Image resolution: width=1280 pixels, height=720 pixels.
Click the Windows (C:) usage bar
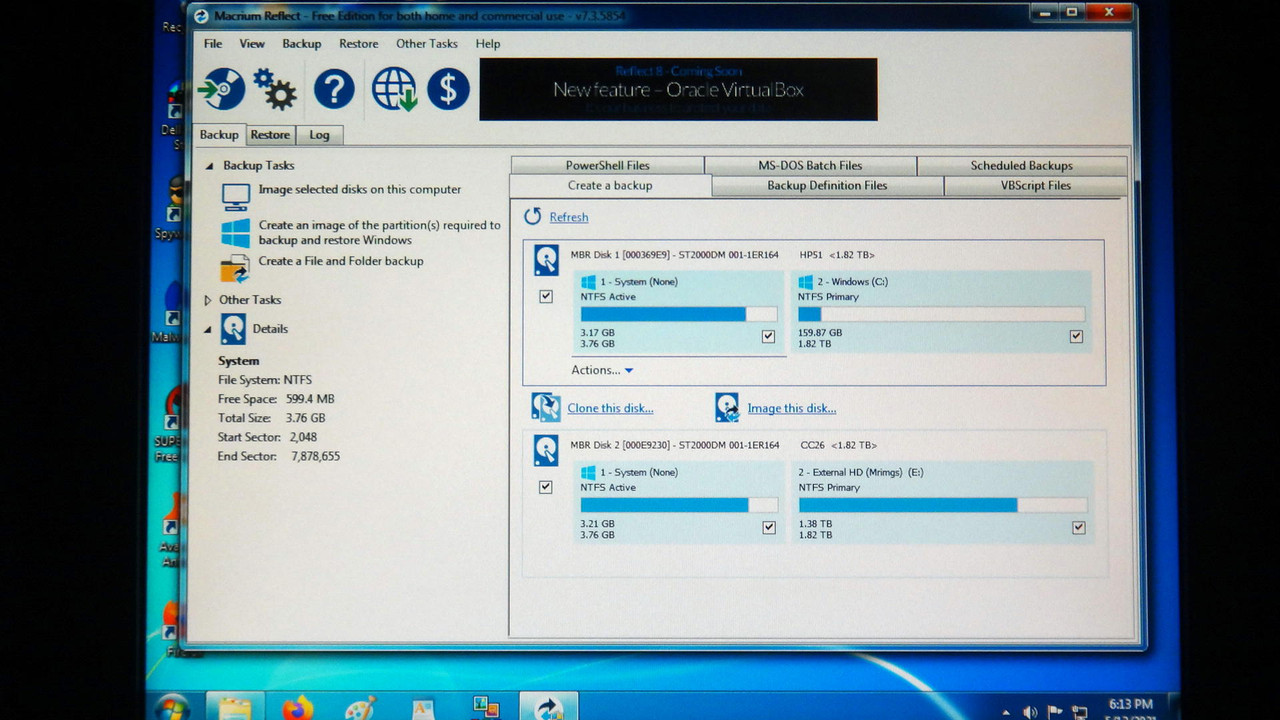click(941, 314)
